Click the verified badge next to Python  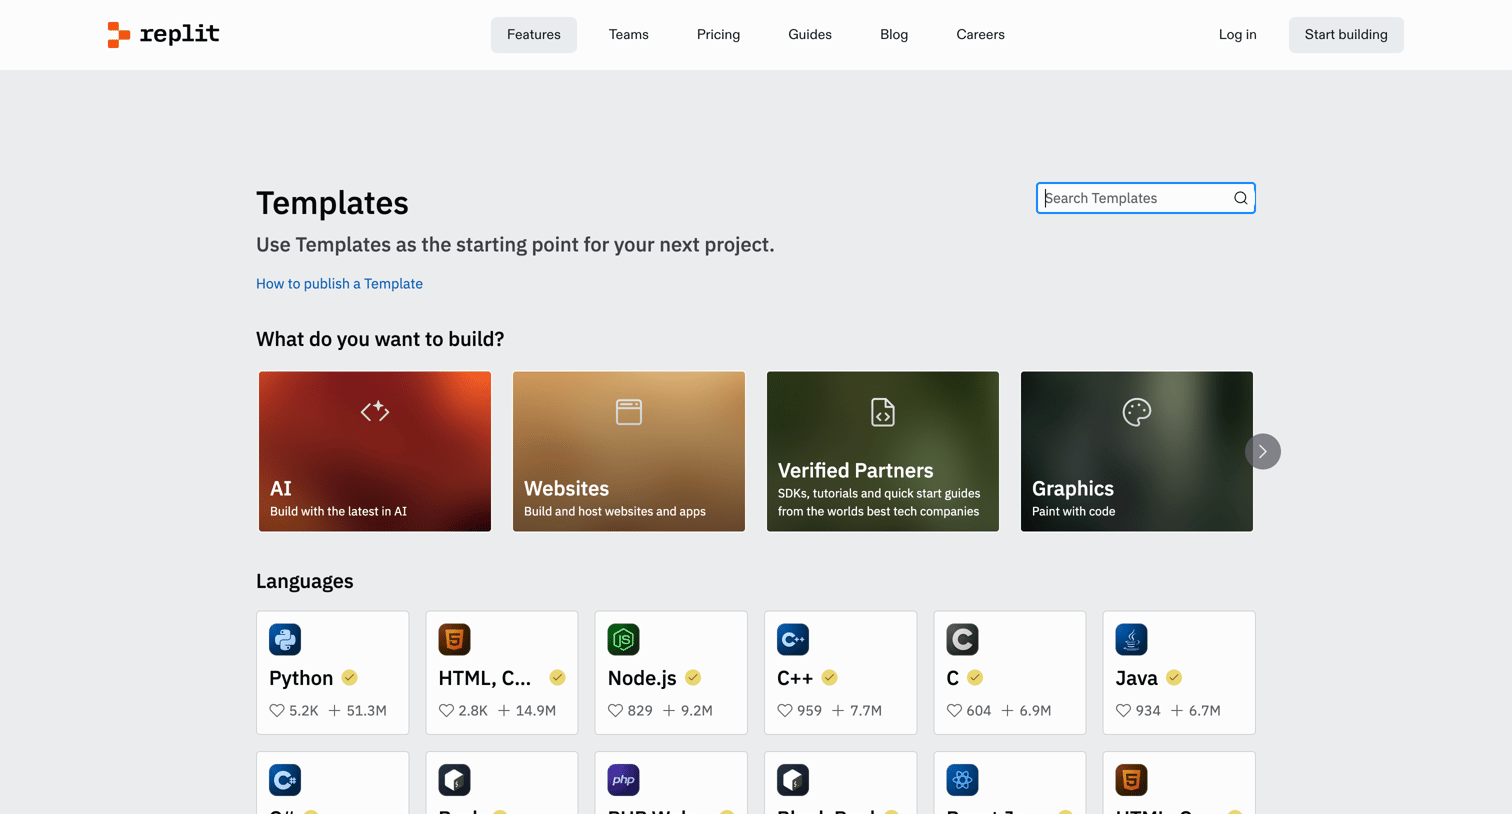pos(350,677)
